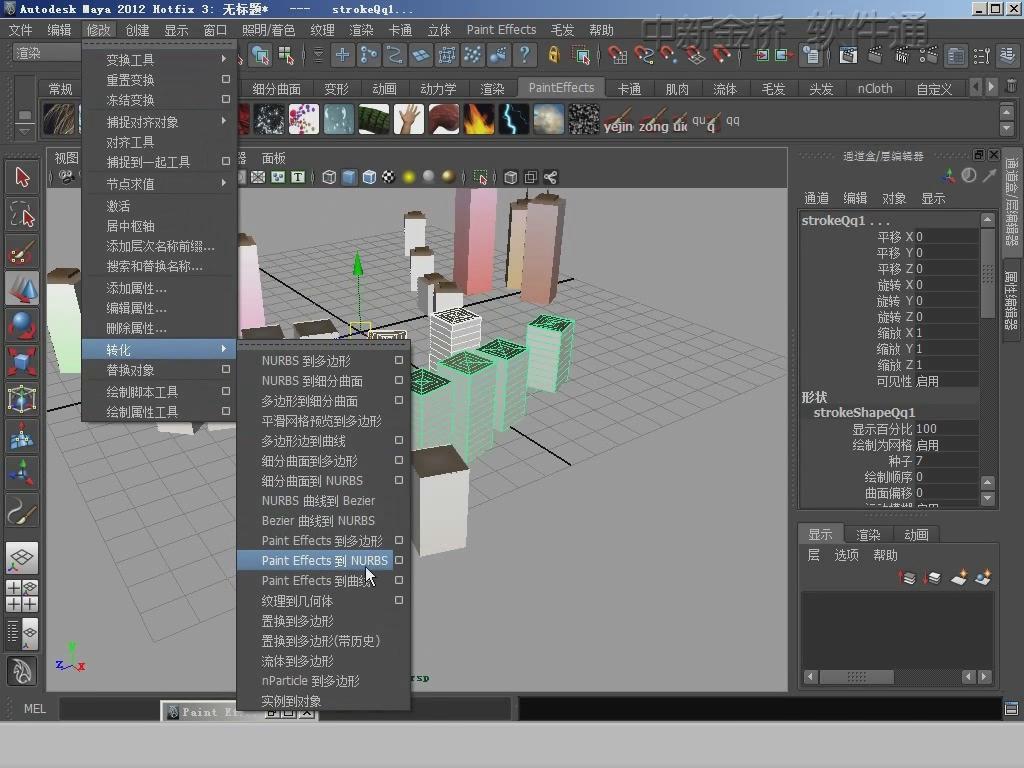Click the hand brush shelf icon
This screenshot has height=768, width=1024.
[x=409, y=120]
